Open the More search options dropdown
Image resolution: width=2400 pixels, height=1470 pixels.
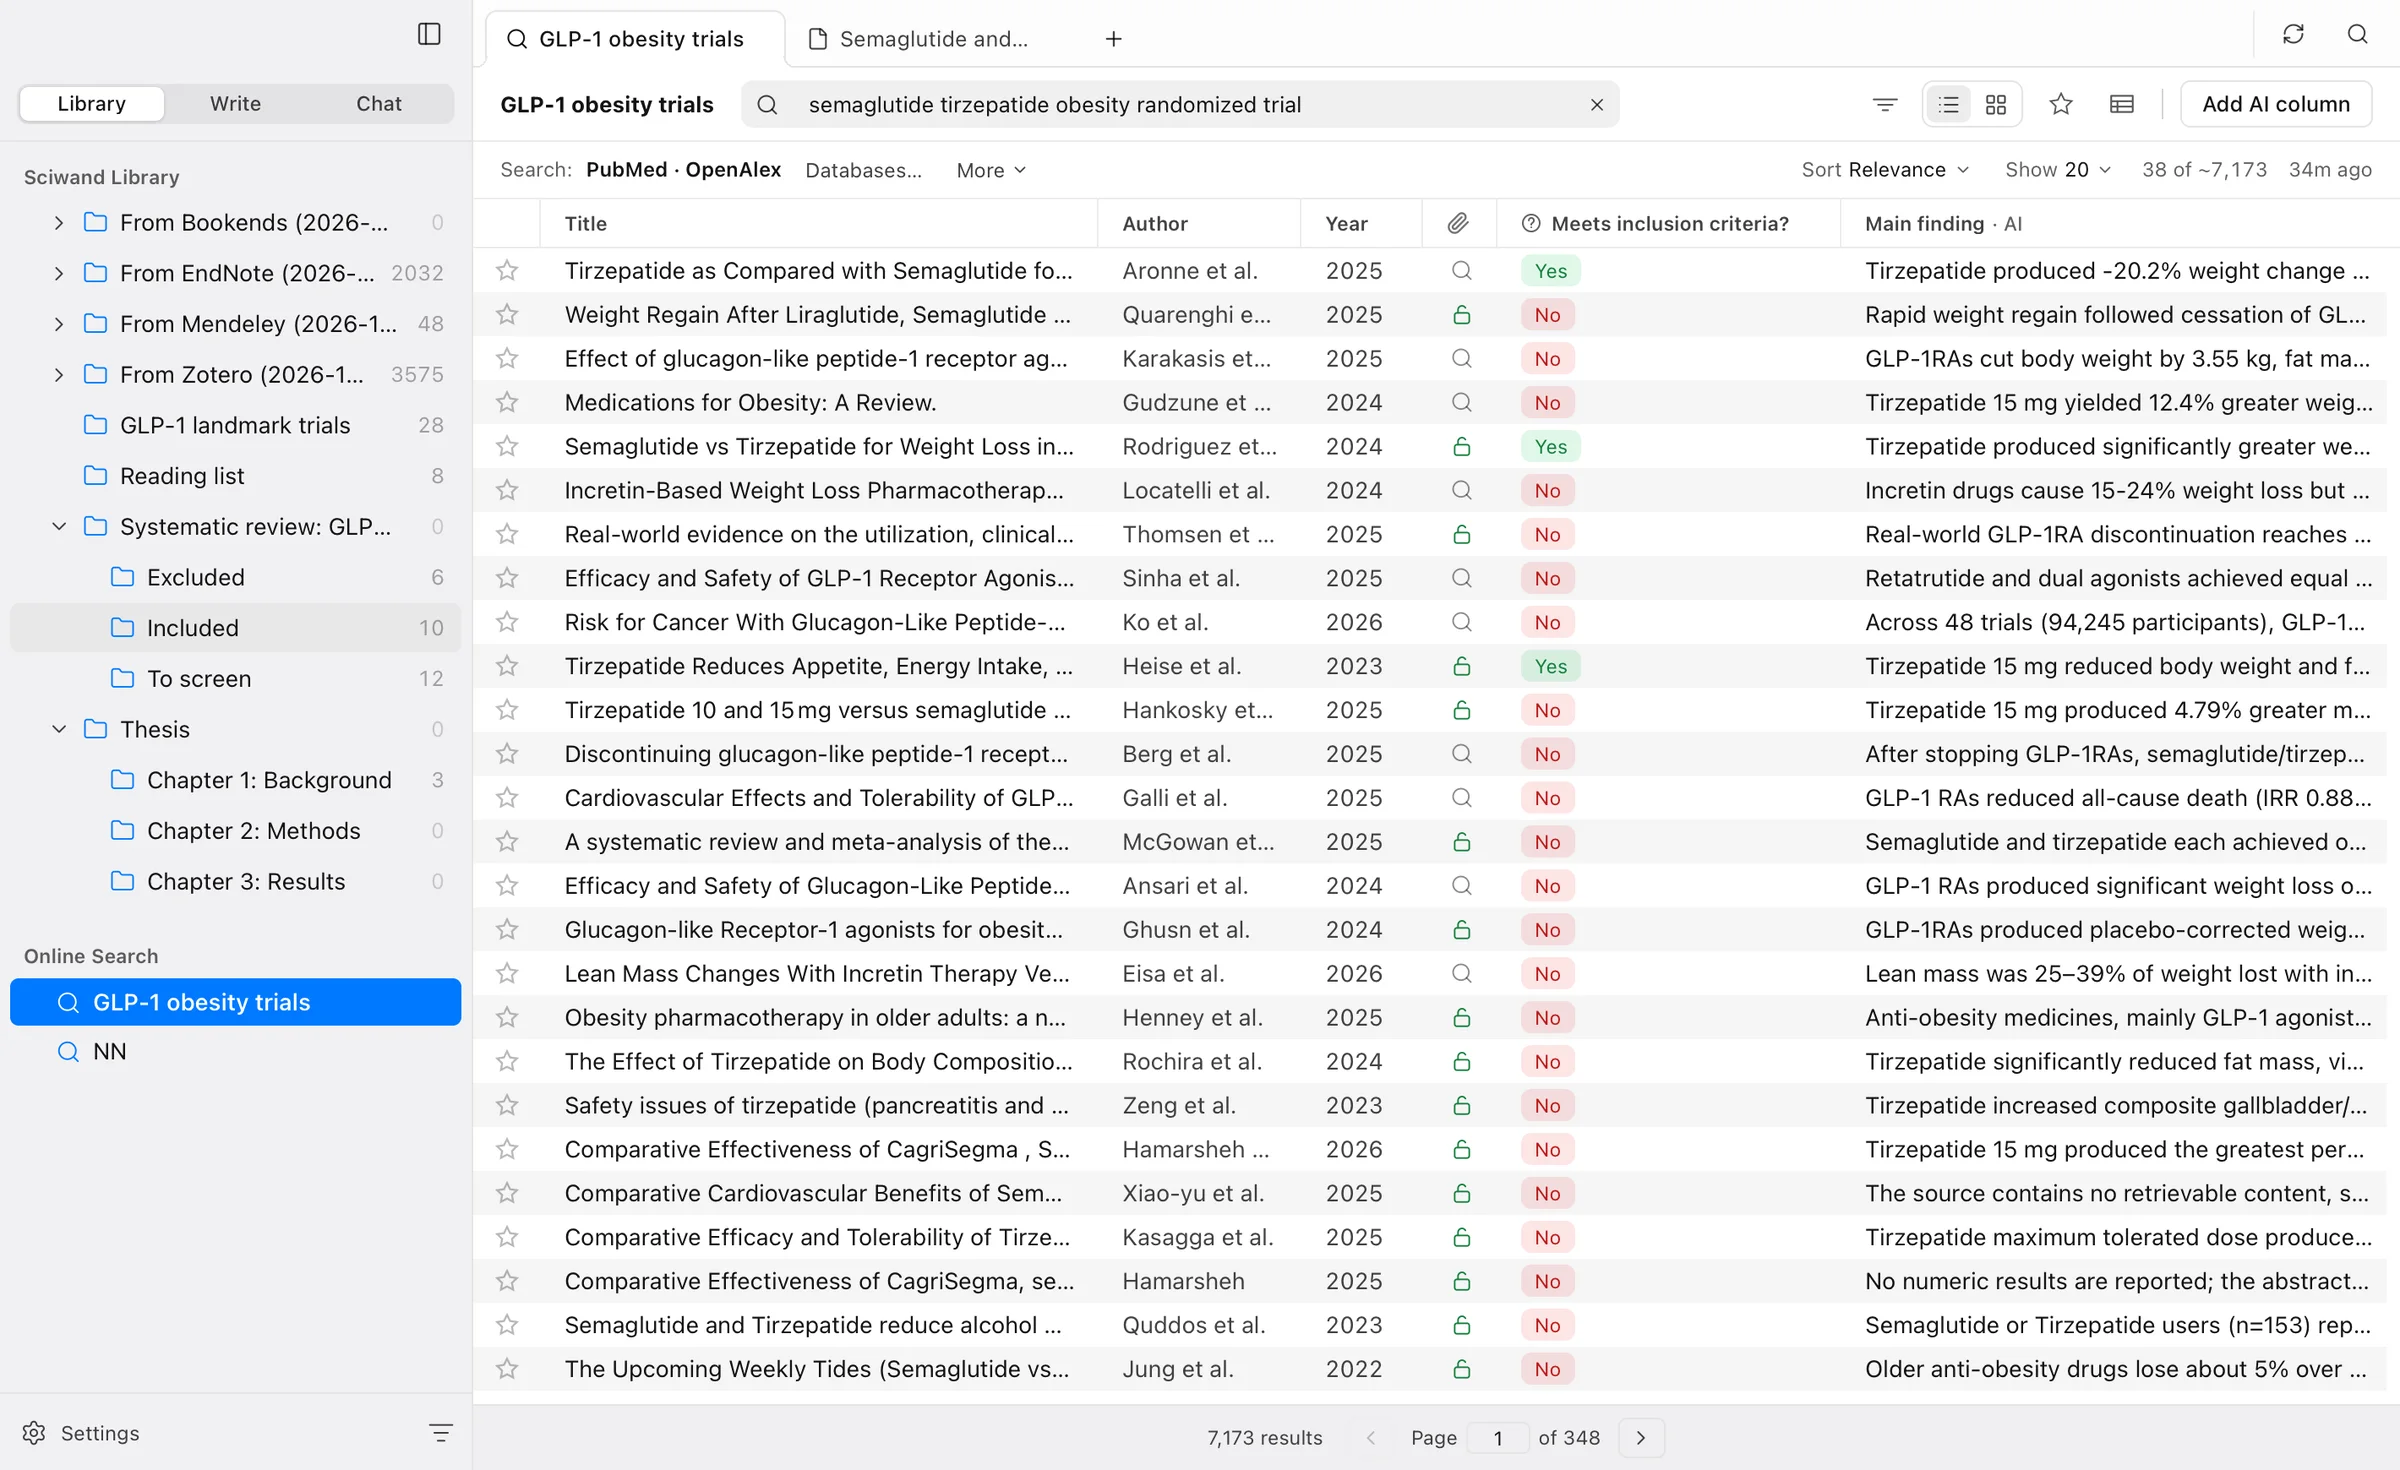pyautogui.click(x=991, y=170)
